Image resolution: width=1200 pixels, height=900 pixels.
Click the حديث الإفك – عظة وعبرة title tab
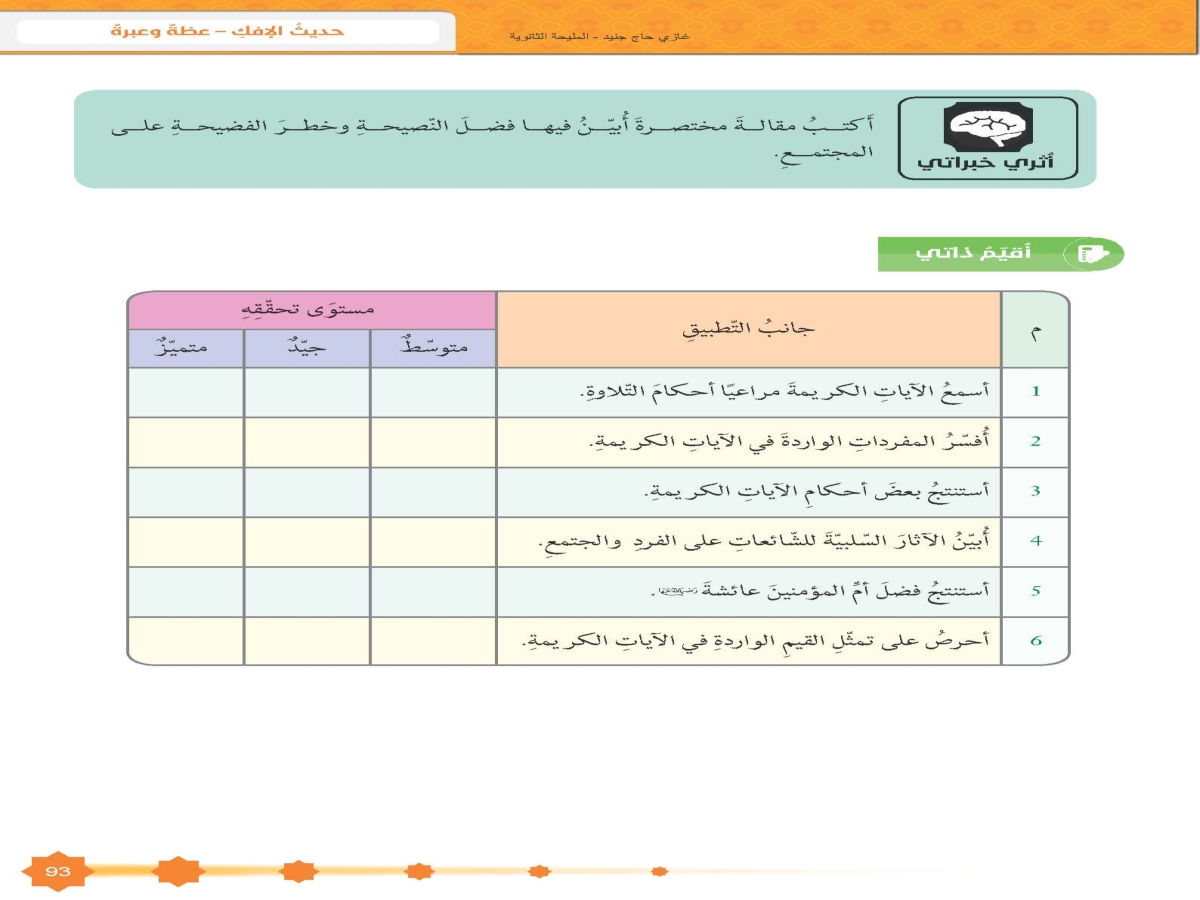tap(228, 31)
